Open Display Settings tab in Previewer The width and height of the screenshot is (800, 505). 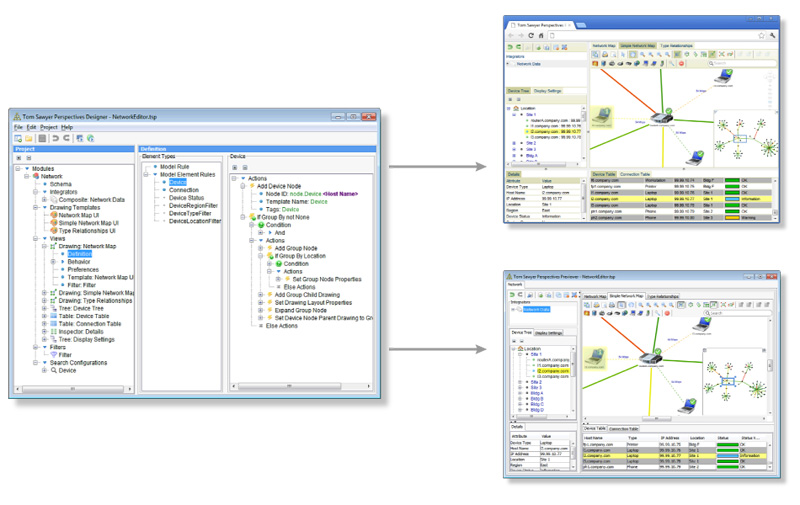548,333
